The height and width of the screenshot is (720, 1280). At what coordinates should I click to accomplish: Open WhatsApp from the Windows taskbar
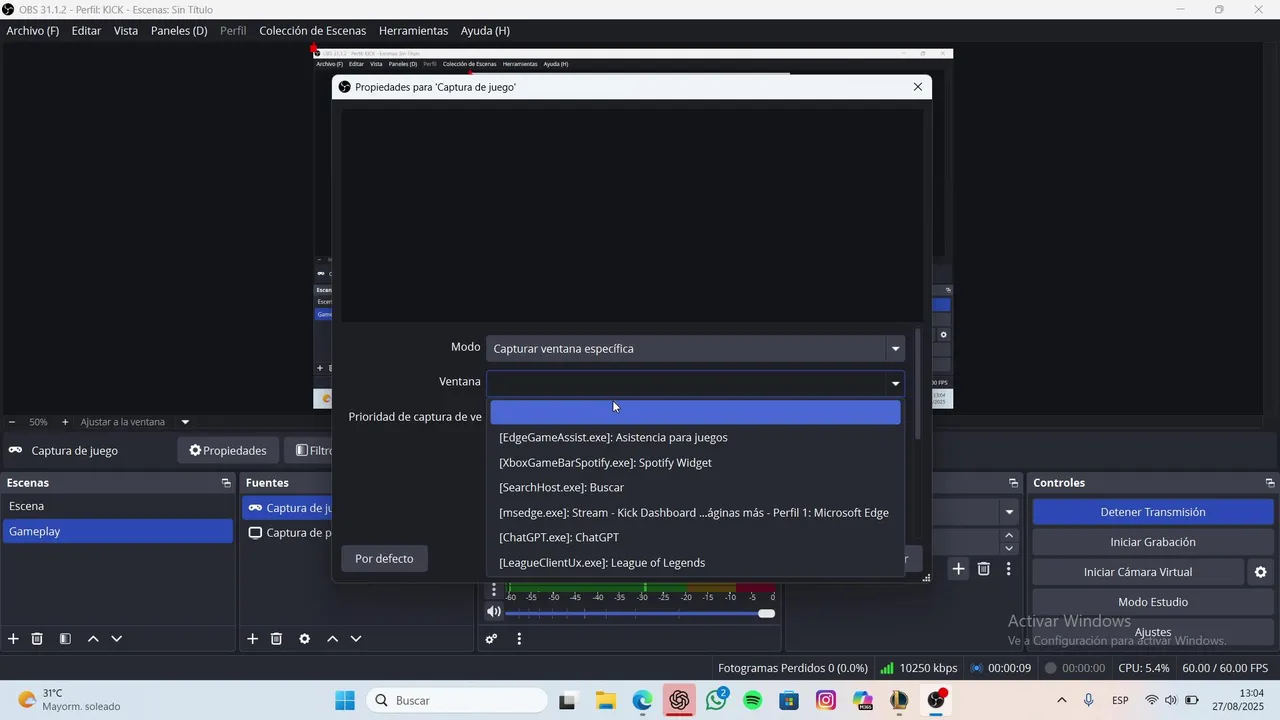point(716,700)
